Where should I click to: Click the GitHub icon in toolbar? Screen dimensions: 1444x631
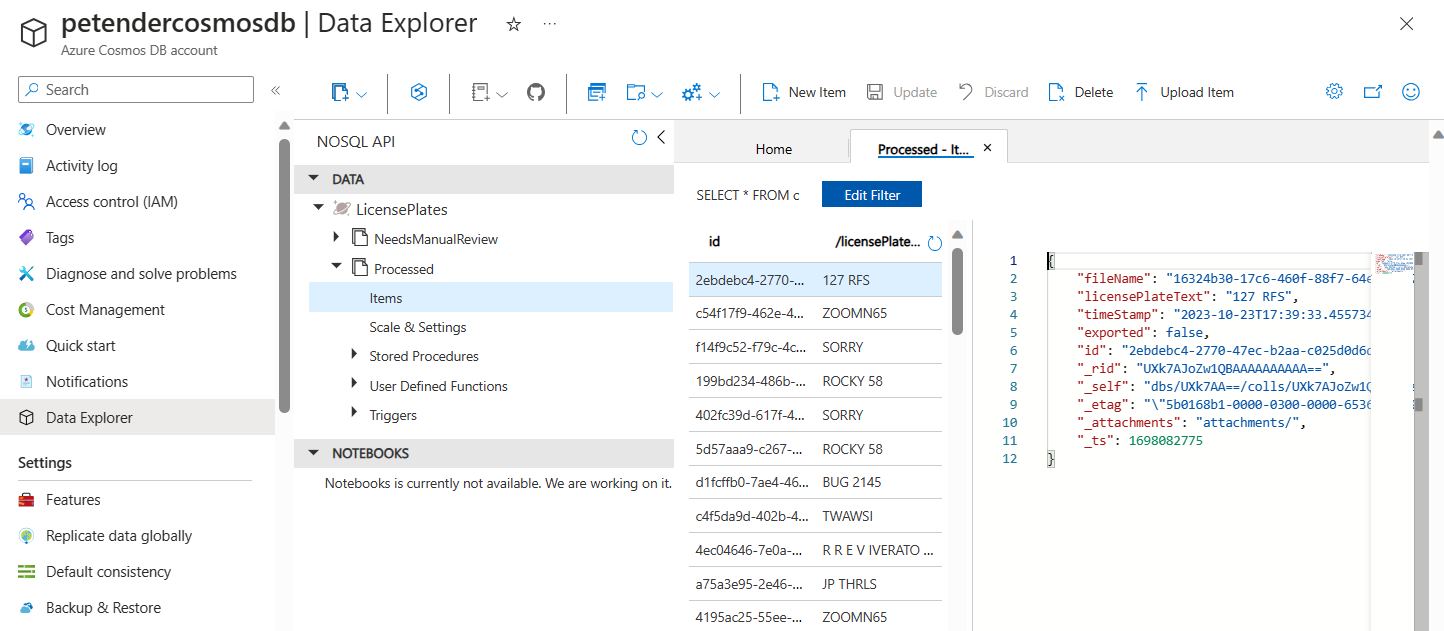(536, 92)
